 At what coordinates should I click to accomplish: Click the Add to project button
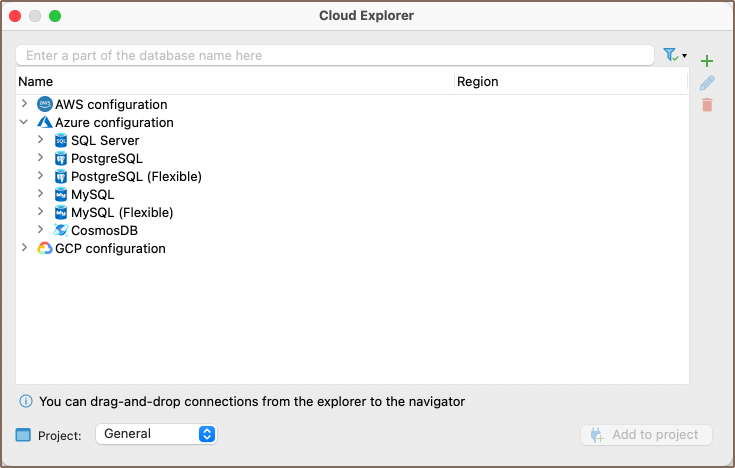coord(646,435)
